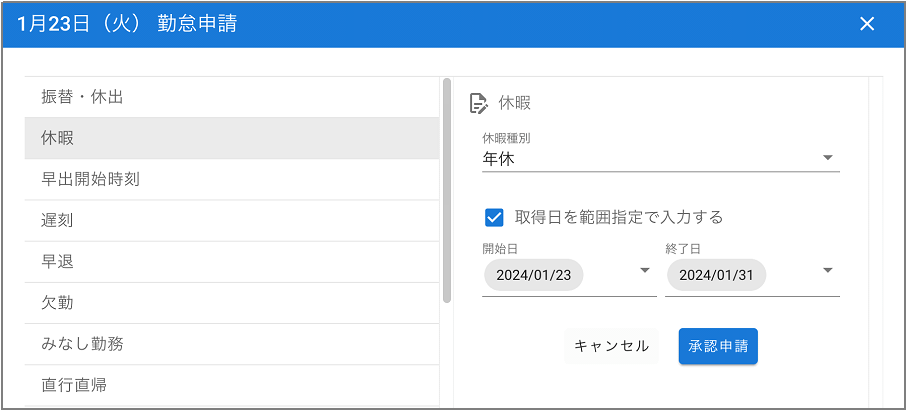Click the 2024/01/31 end date chip
The height and width of the screenshot is (415, 909).
[717, 275]
